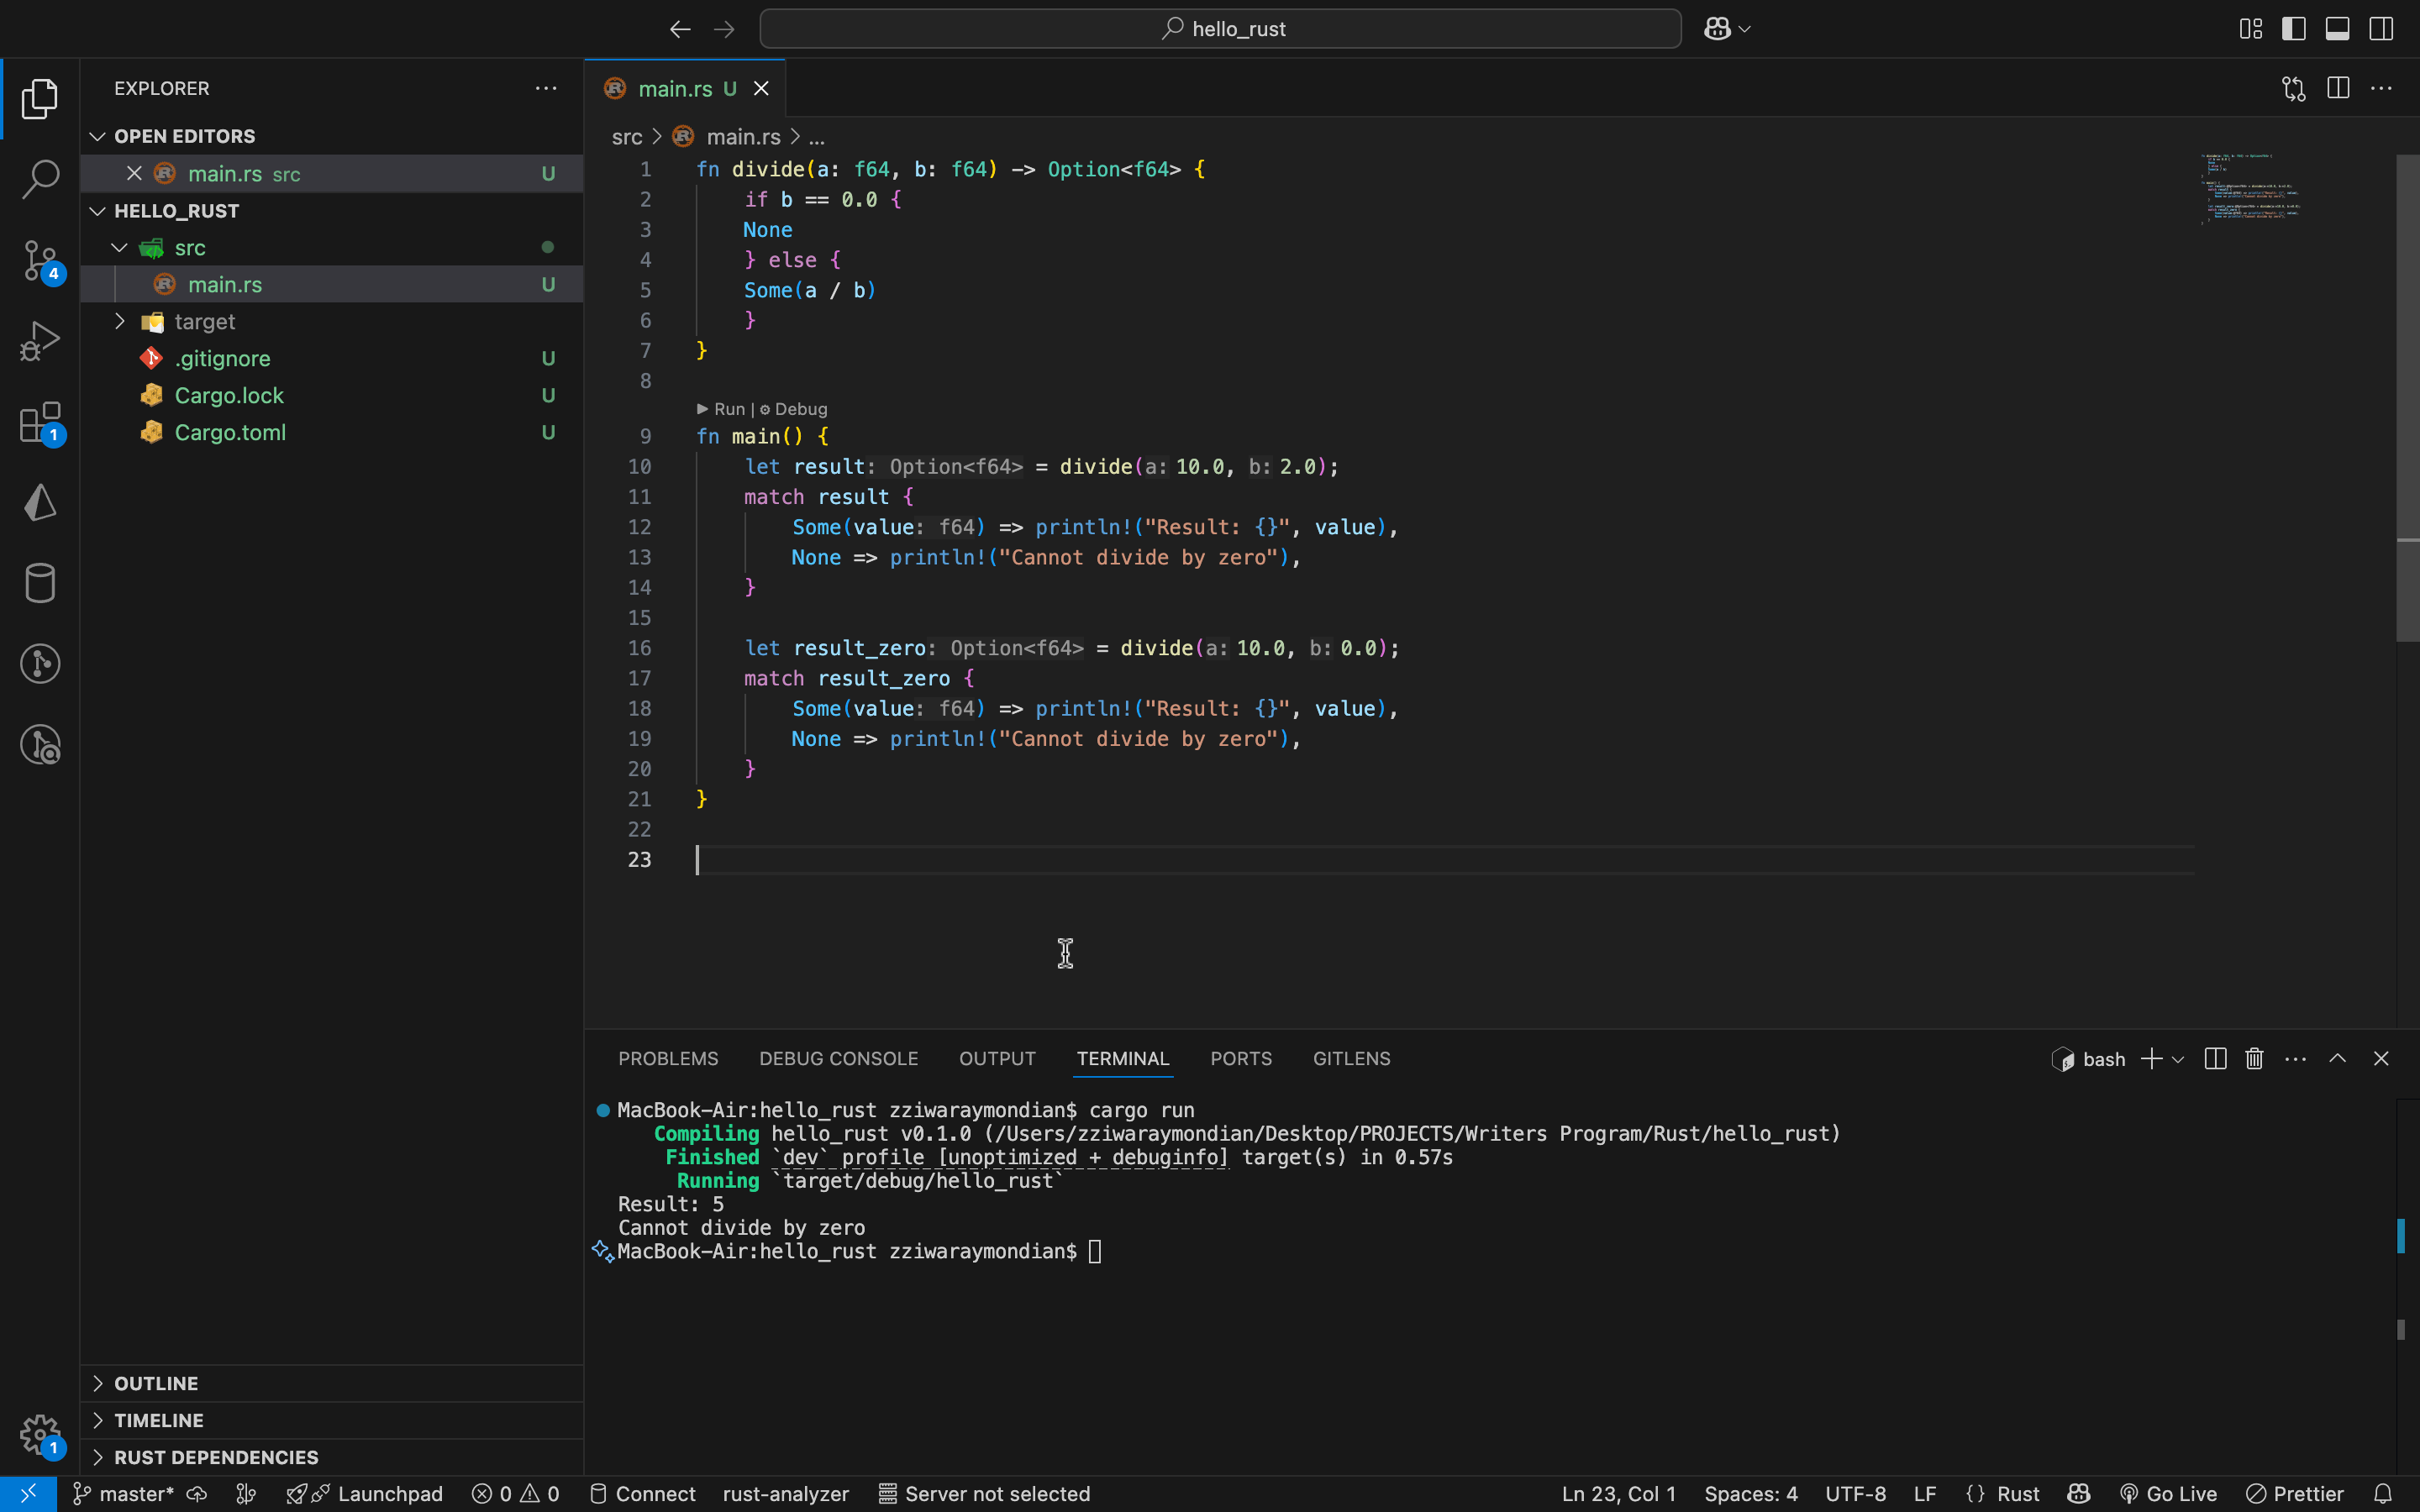Open Source Control view with badge
Viewport: 2420px width, 1512px height.
pos(40,260)
